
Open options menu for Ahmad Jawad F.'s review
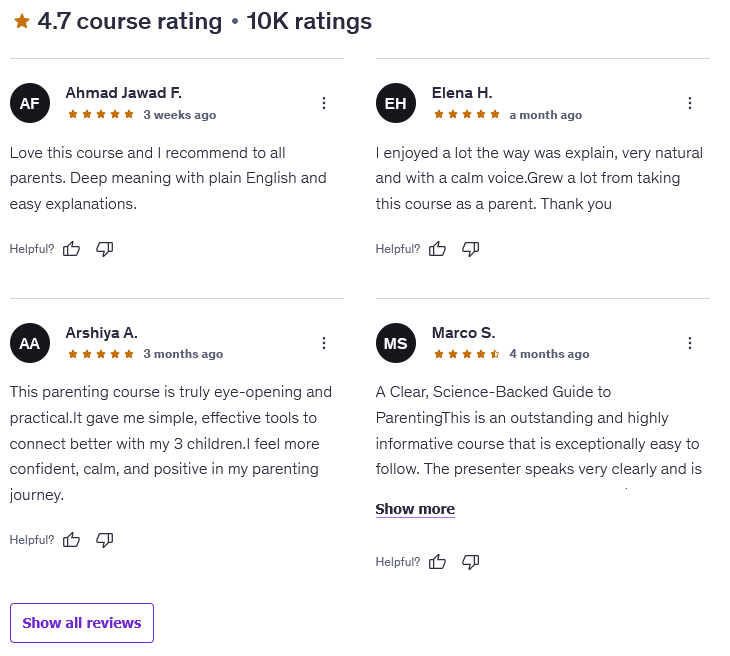click(324, 103)
